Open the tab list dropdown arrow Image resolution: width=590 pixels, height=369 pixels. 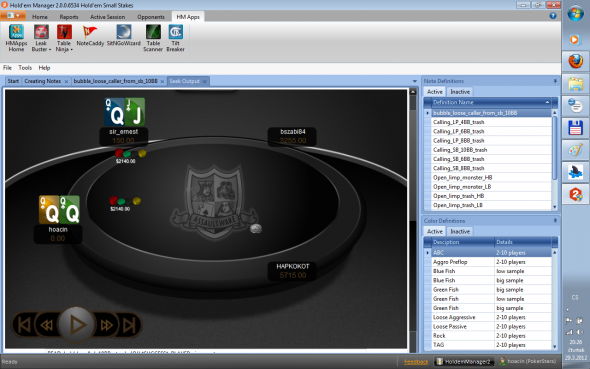[x=415, y=81]
